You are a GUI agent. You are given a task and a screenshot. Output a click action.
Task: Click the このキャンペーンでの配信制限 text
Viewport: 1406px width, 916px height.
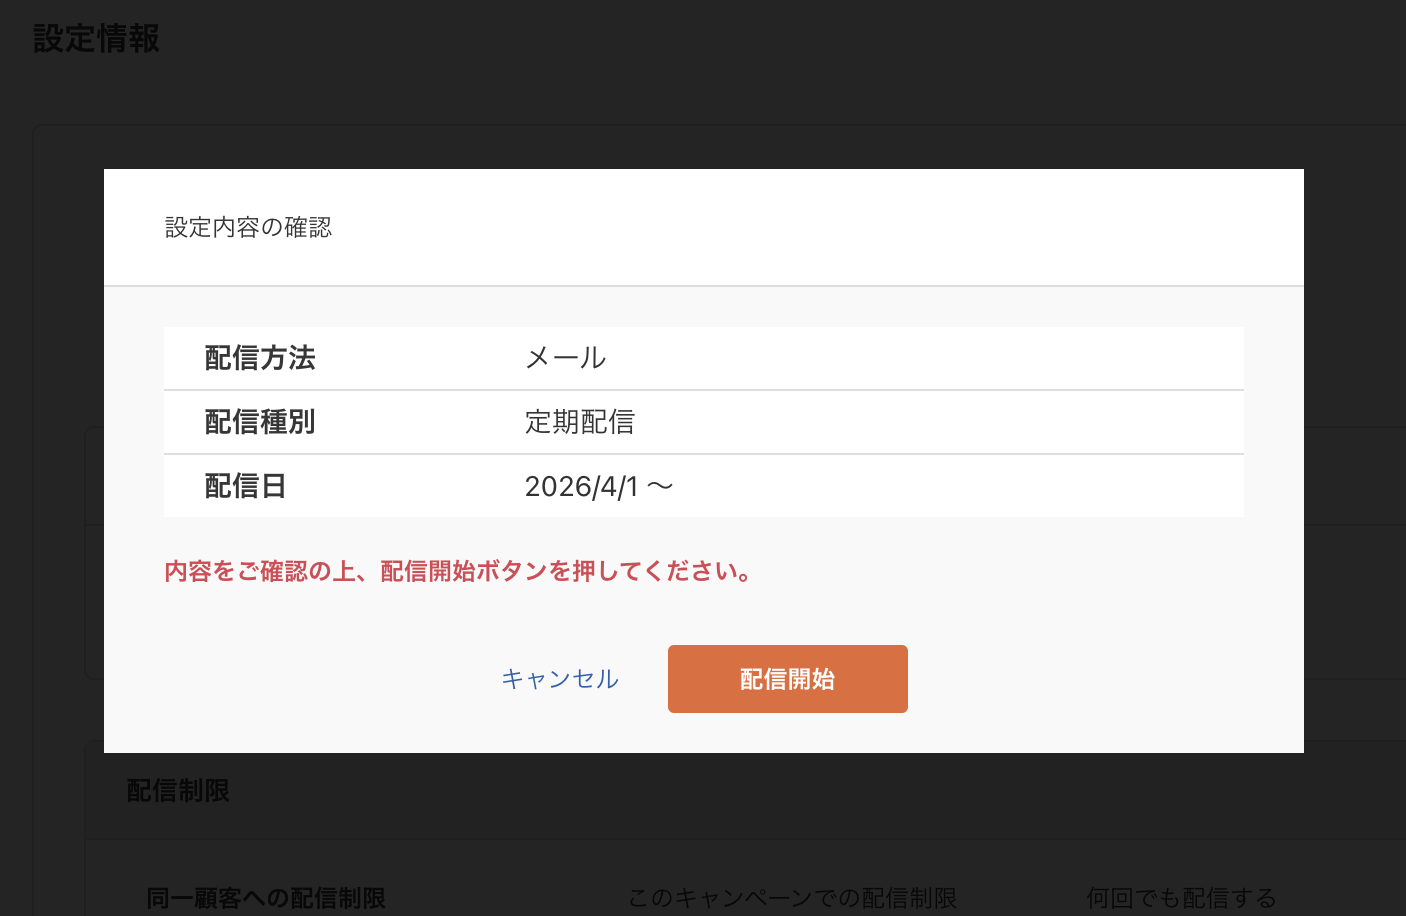[793, 898]
